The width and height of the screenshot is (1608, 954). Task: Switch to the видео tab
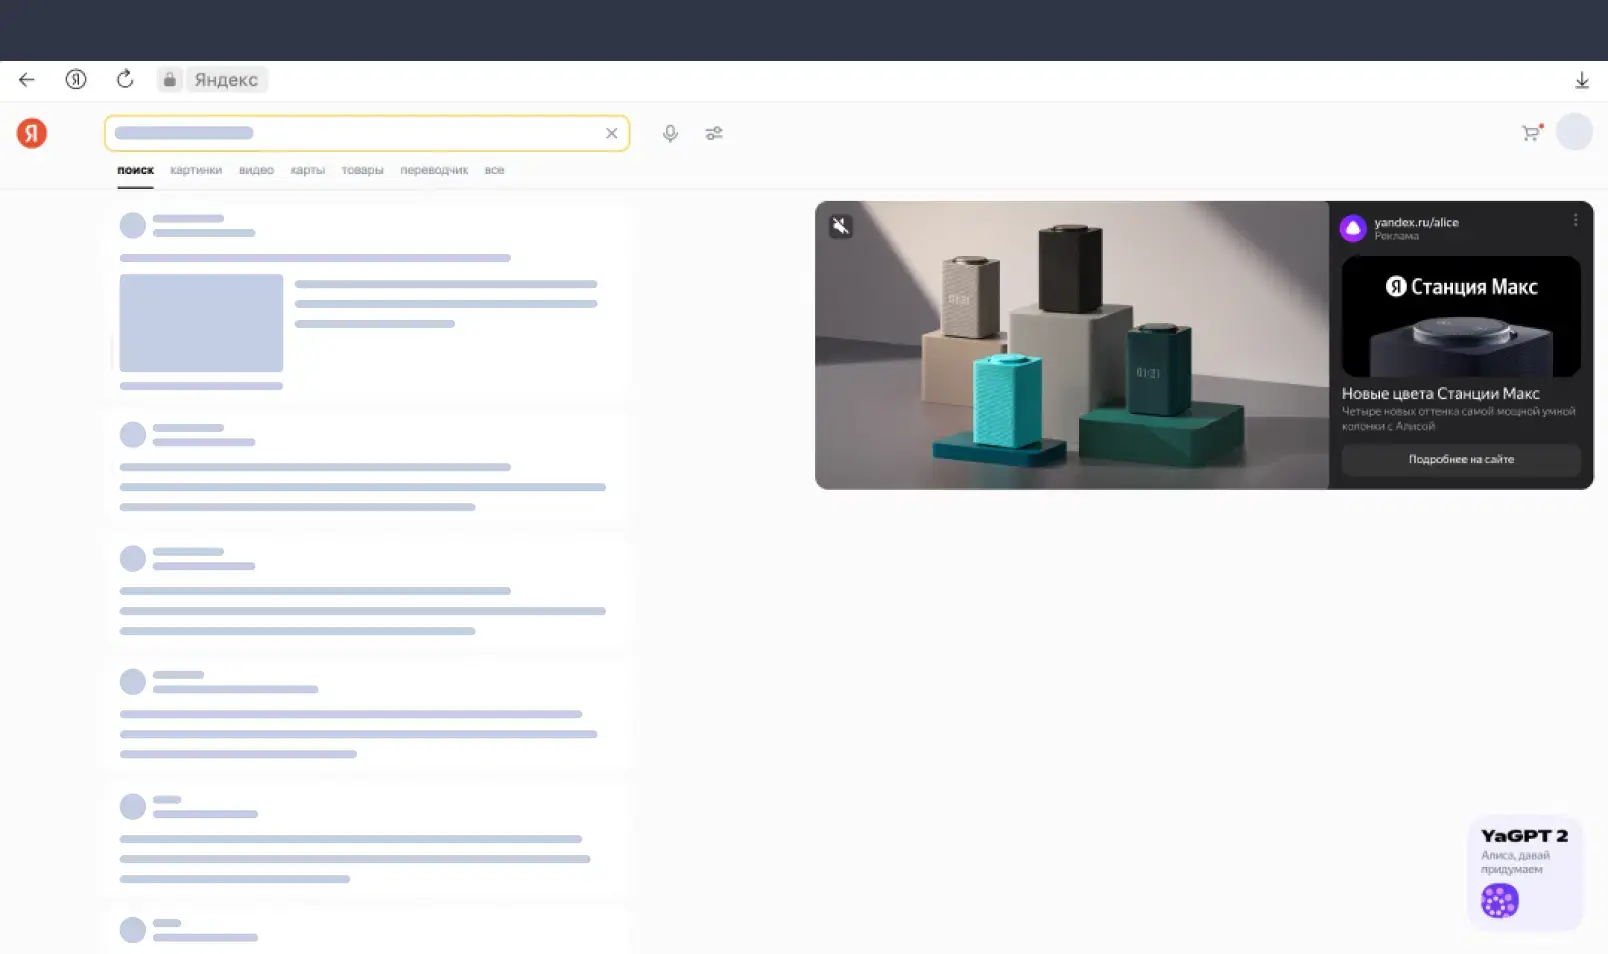pyautogui.click(x=256, y=170)
